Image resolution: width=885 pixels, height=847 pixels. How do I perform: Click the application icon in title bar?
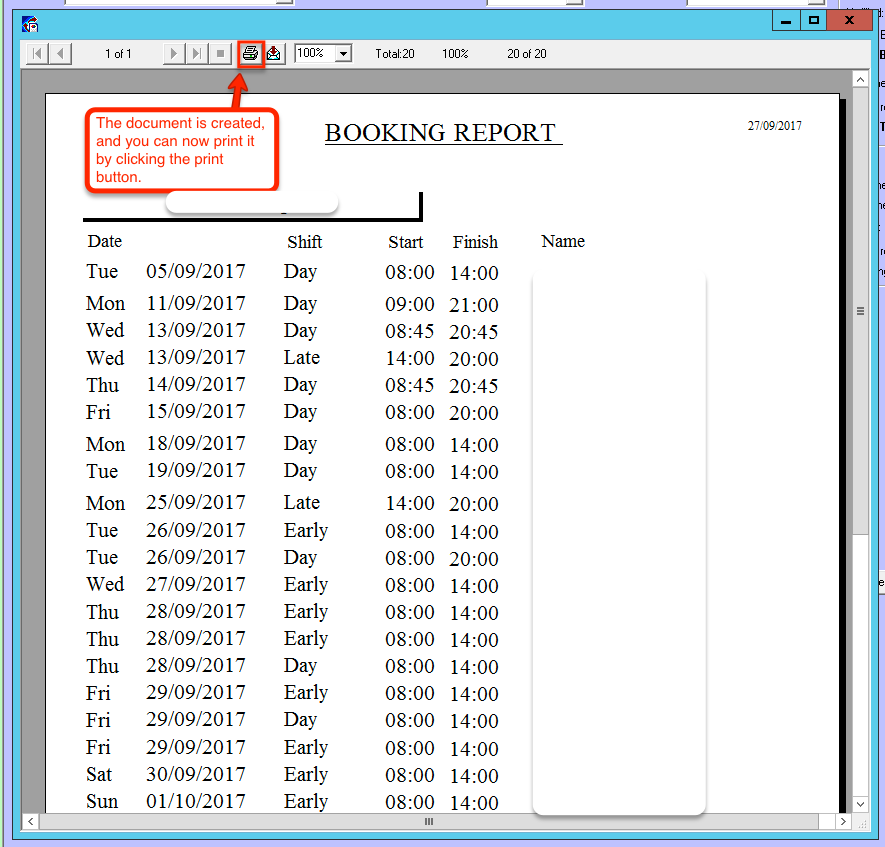[x=31, y=22]
